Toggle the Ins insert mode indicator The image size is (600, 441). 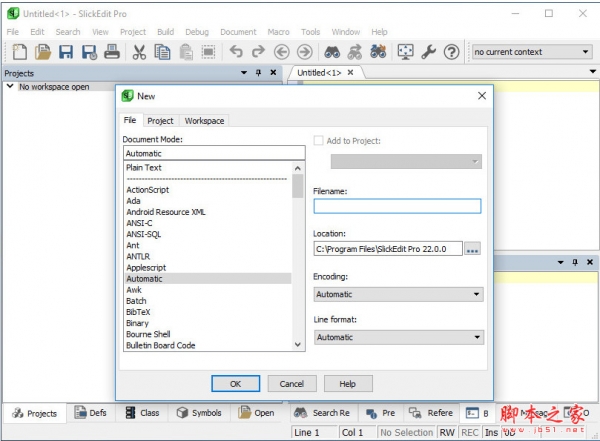click(x=491, y=432)
